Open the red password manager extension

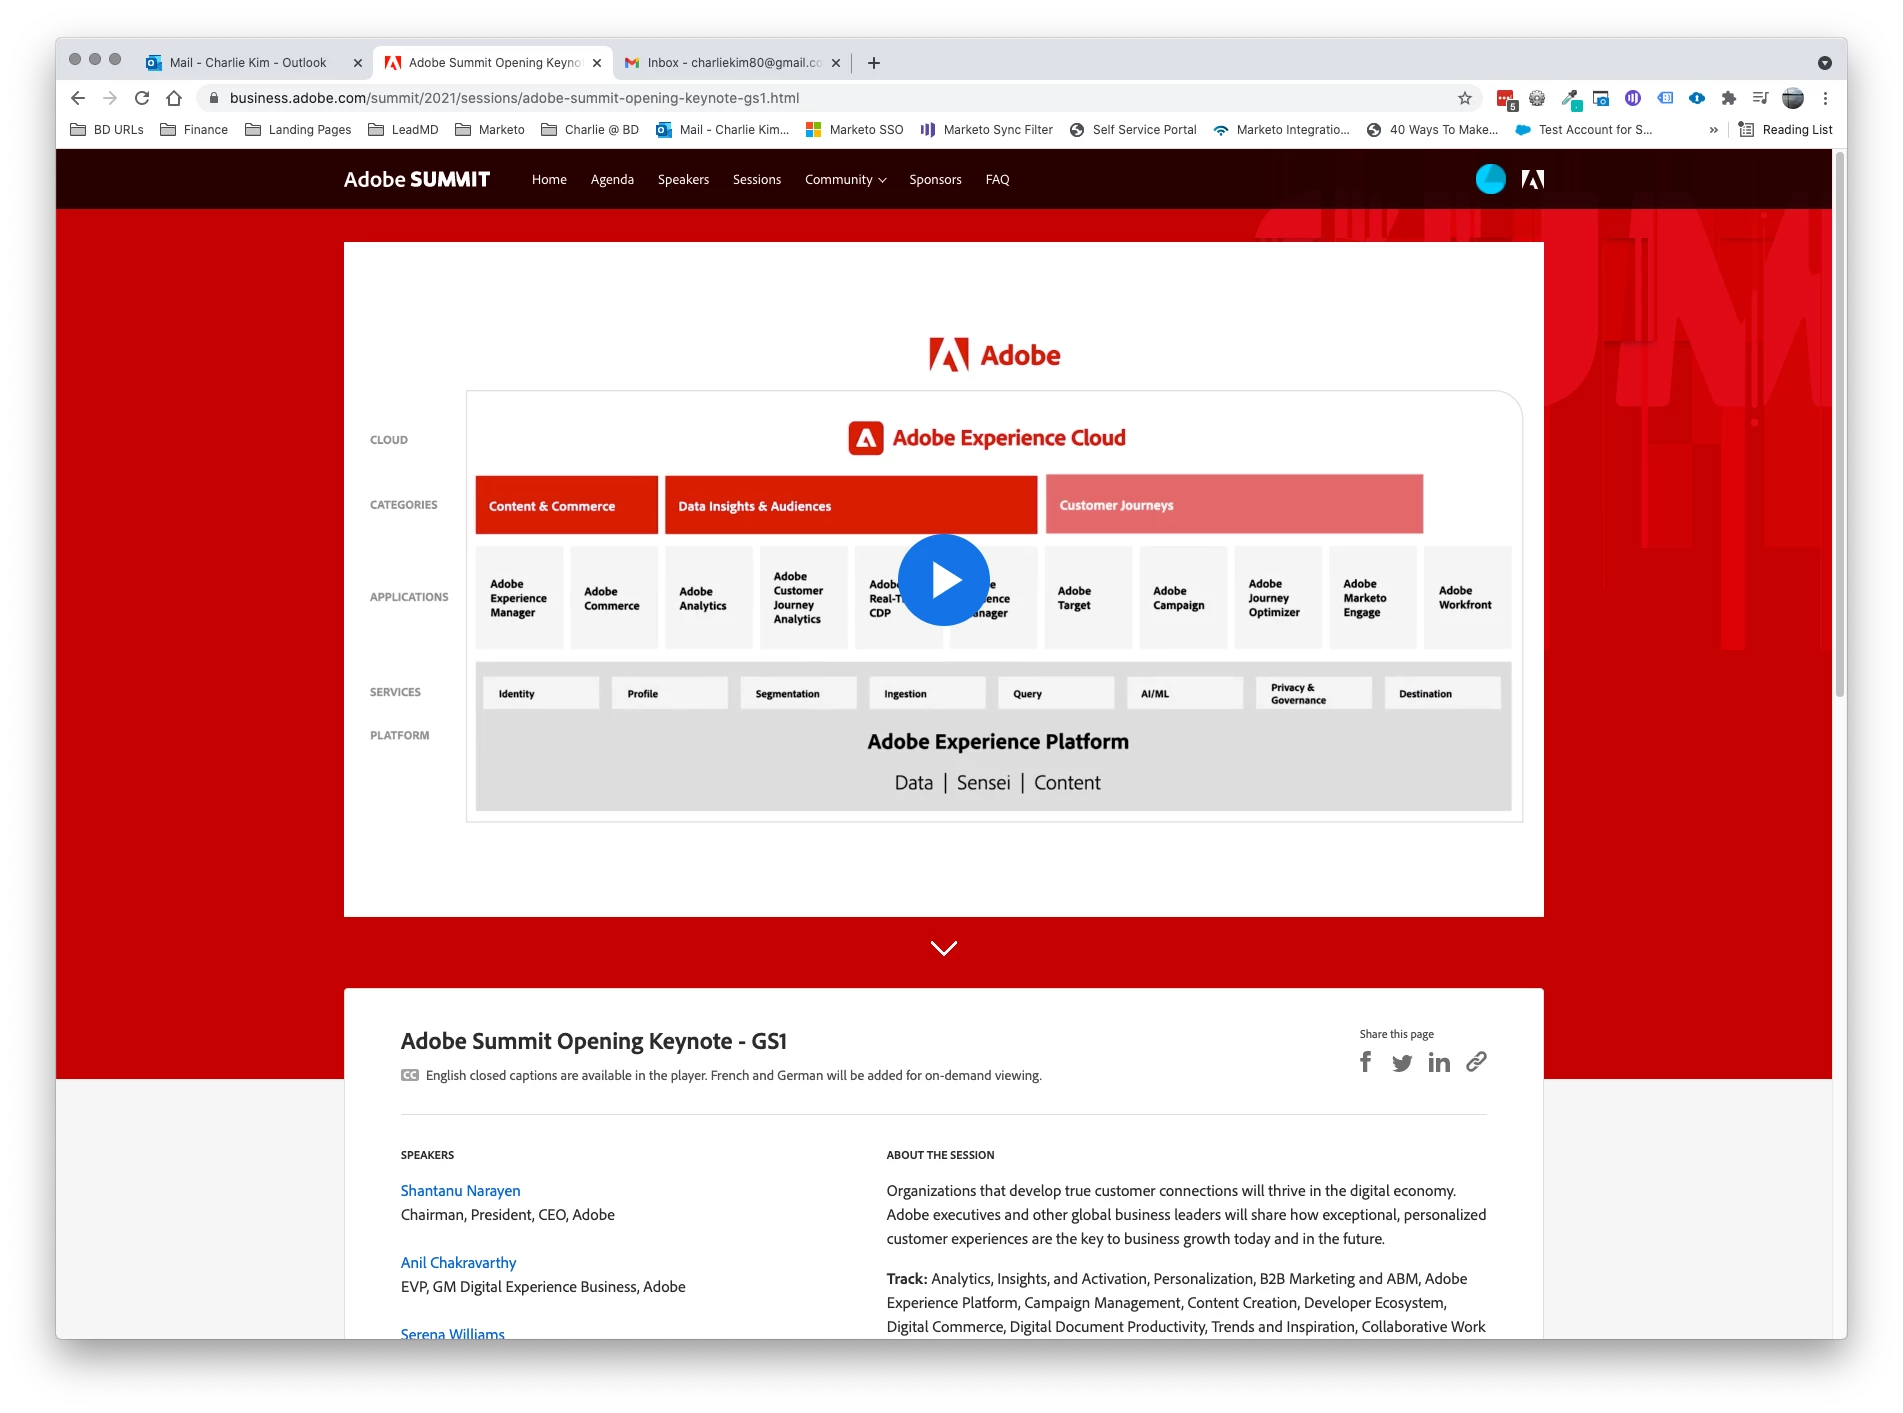(1506, 98)
